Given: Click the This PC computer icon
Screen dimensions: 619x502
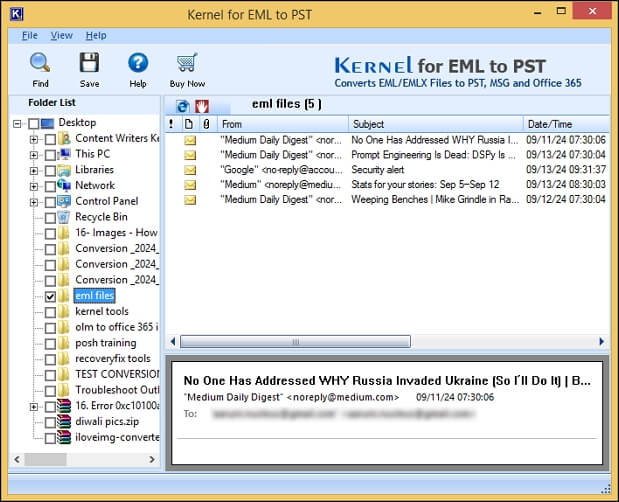Looking at the screenshot, I should 64,154.
